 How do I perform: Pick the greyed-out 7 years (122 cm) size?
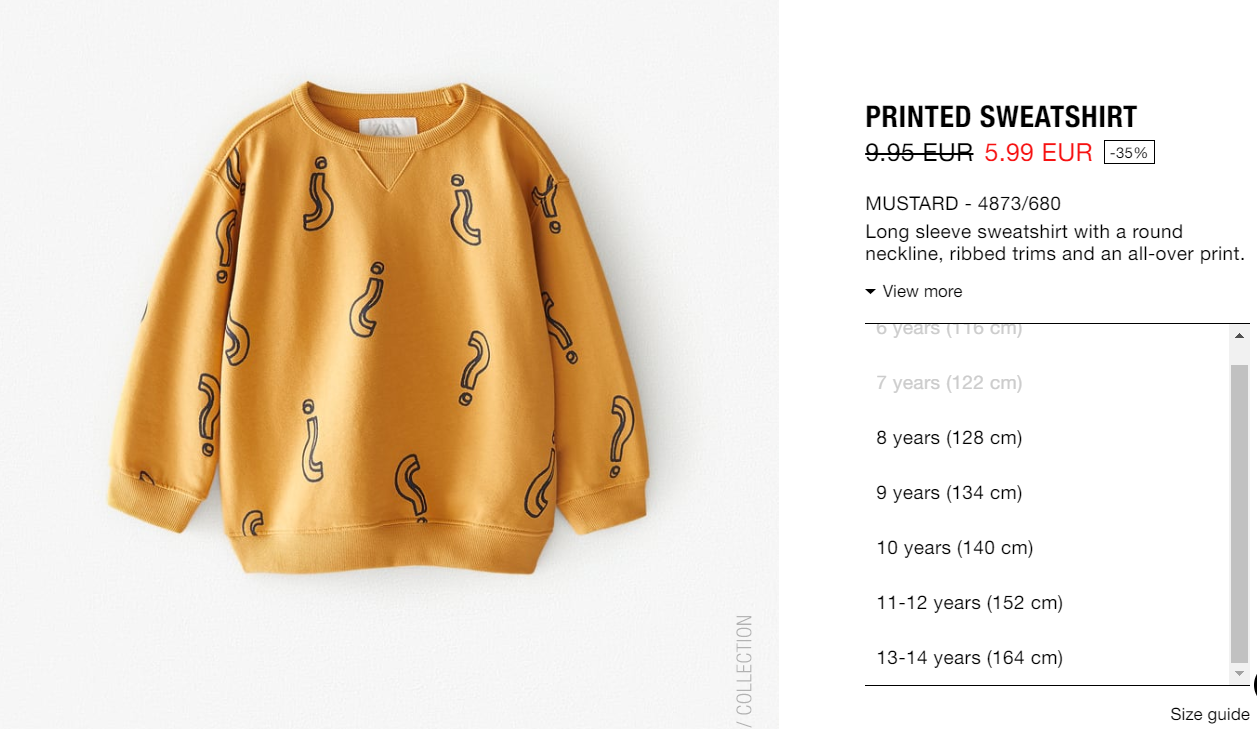click(1048, 383)
